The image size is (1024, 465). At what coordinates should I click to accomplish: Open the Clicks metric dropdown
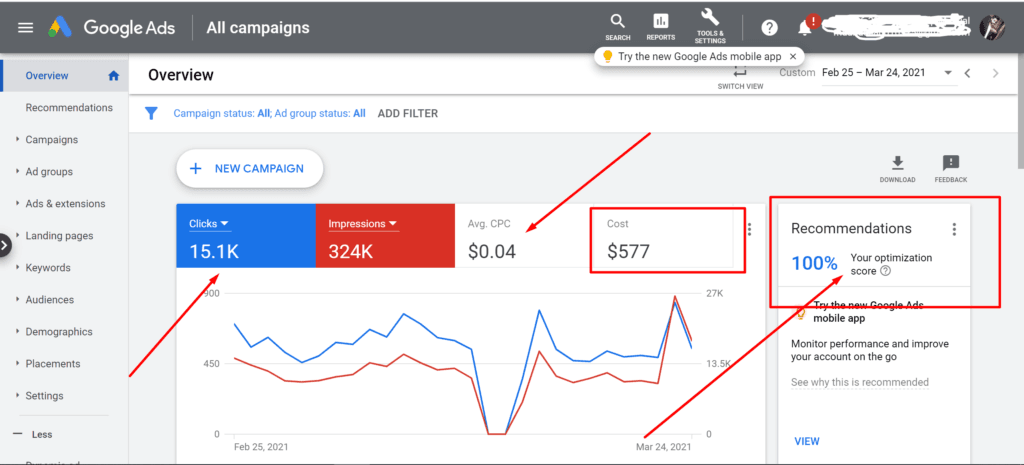(209, 224)
